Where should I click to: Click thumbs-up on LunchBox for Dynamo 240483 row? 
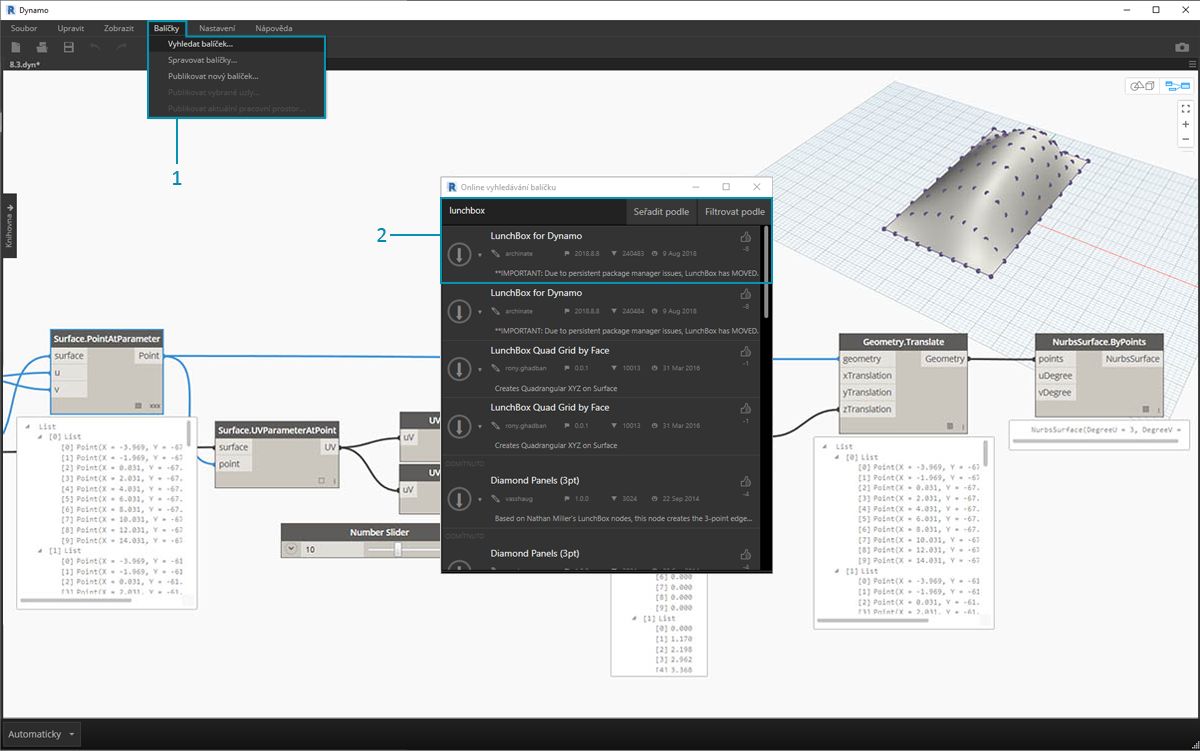click(x=745, y=238)
